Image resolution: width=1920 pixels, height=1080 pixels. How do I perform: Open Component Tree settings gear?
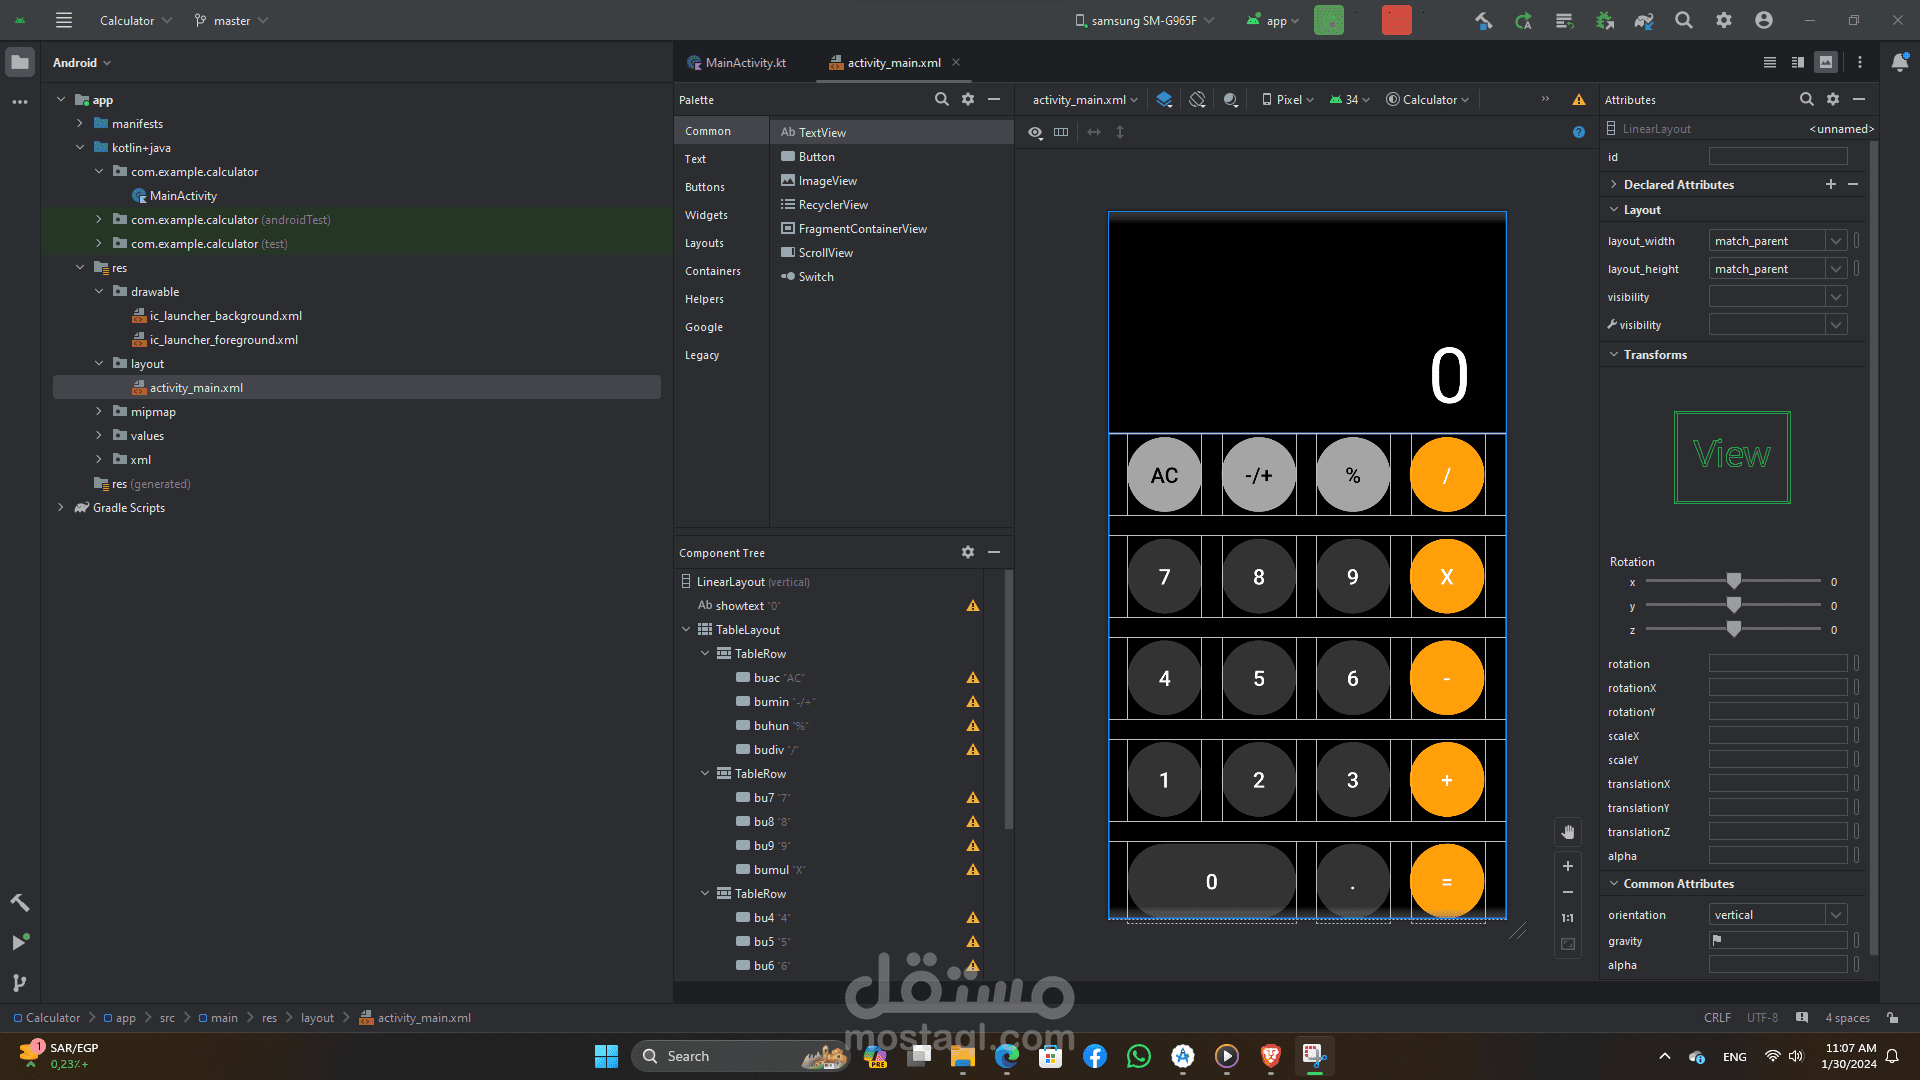[968, 552]
